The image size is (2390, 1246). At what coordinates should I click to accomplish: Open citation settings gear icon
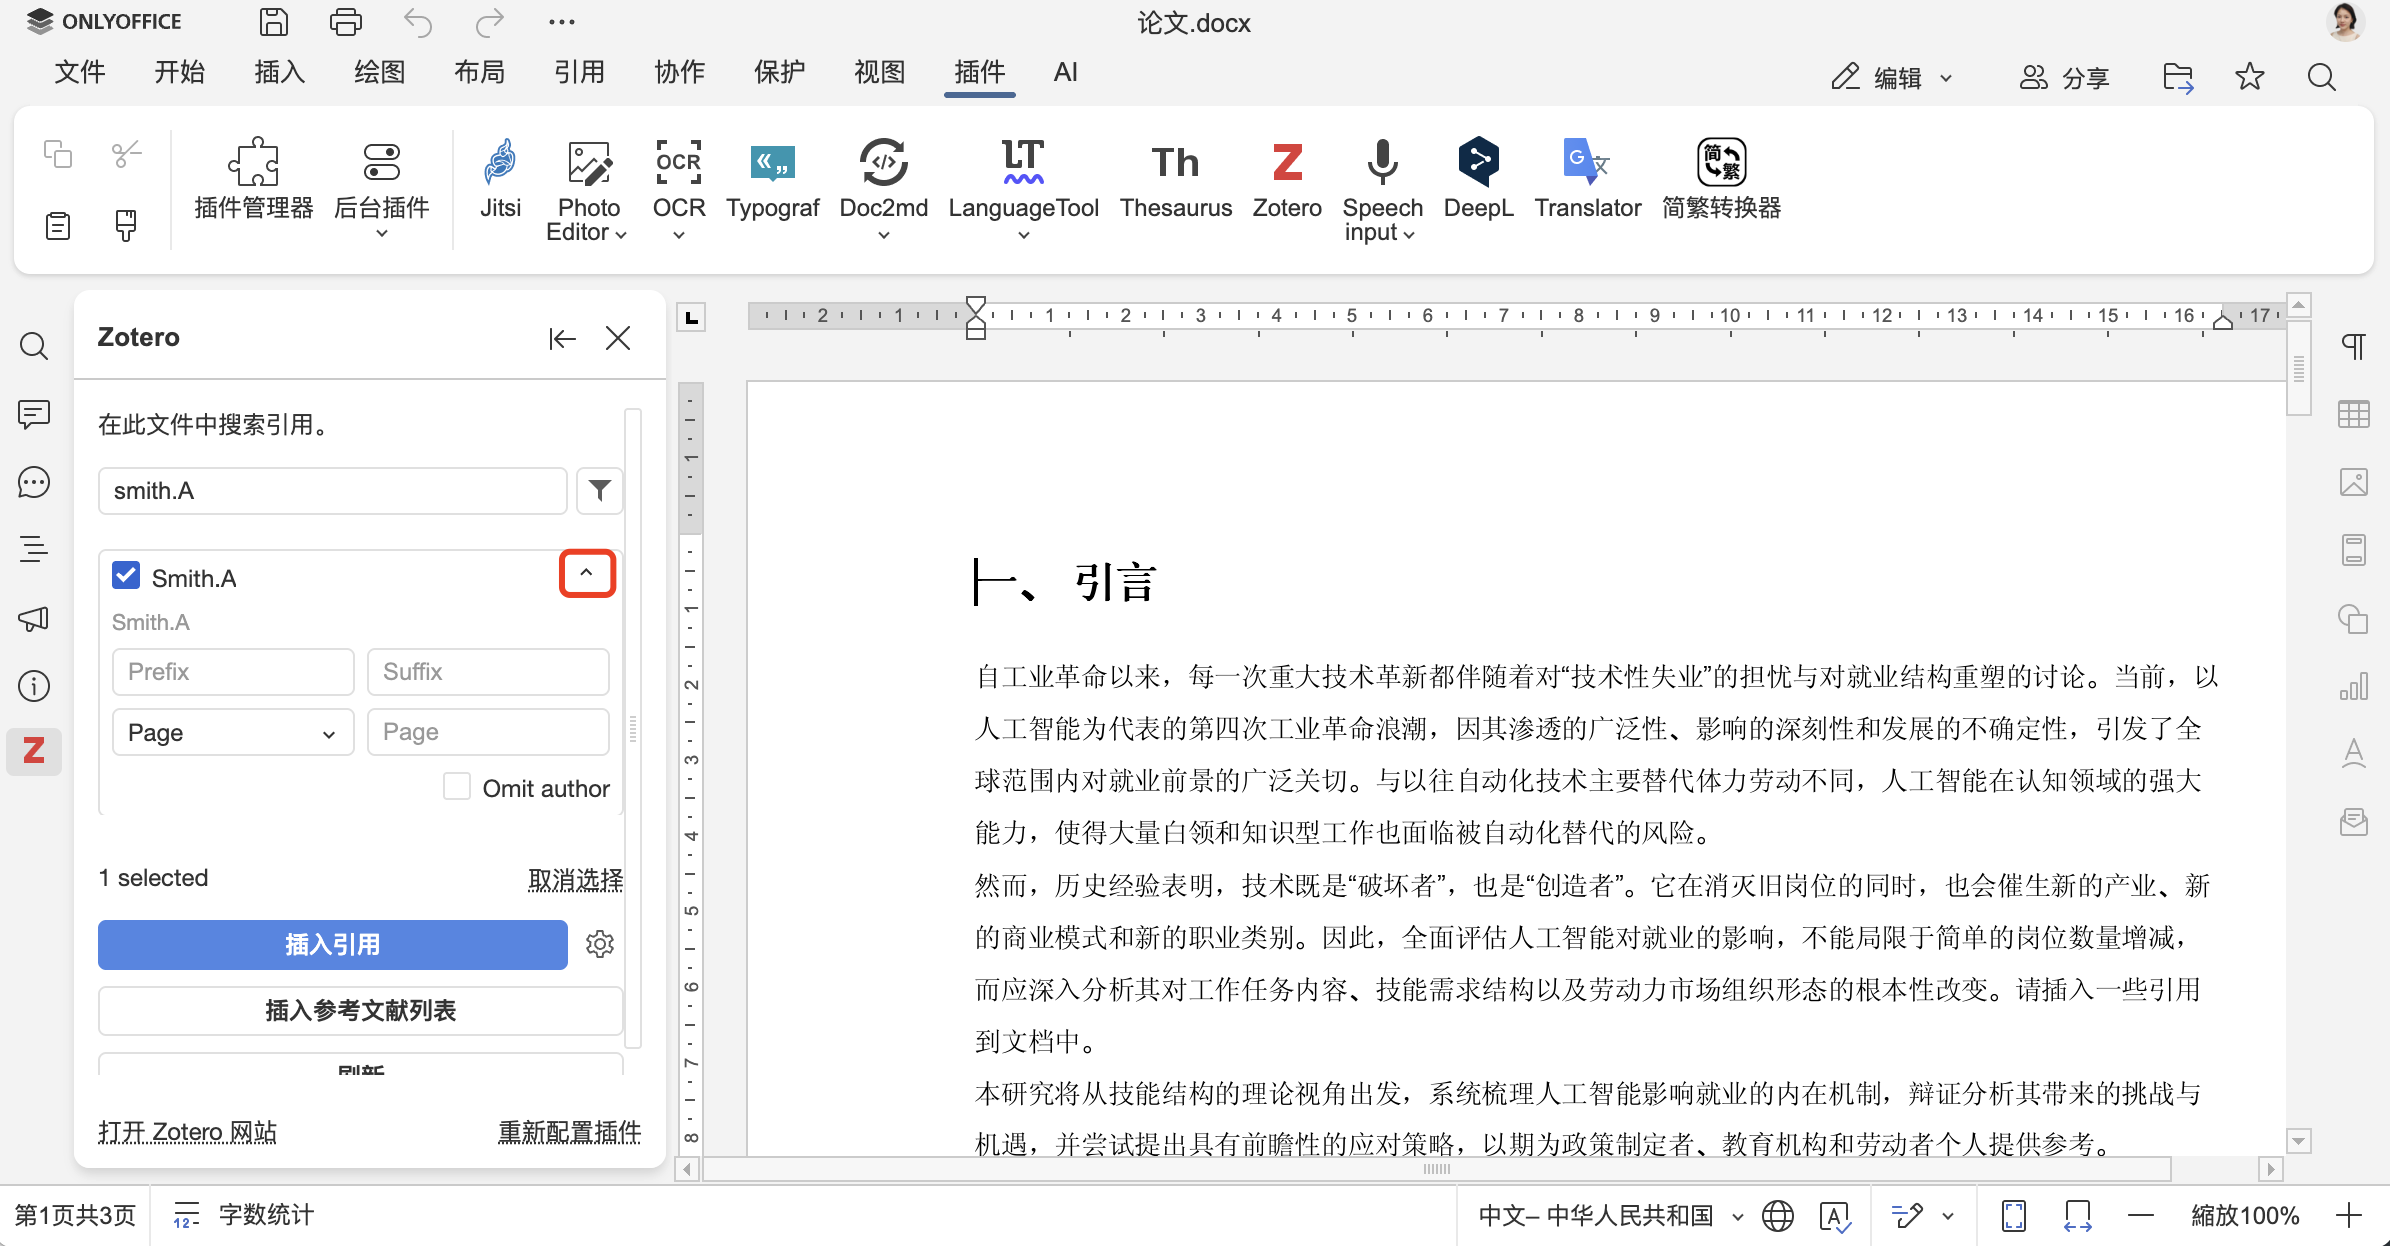(x=600, y=944)
